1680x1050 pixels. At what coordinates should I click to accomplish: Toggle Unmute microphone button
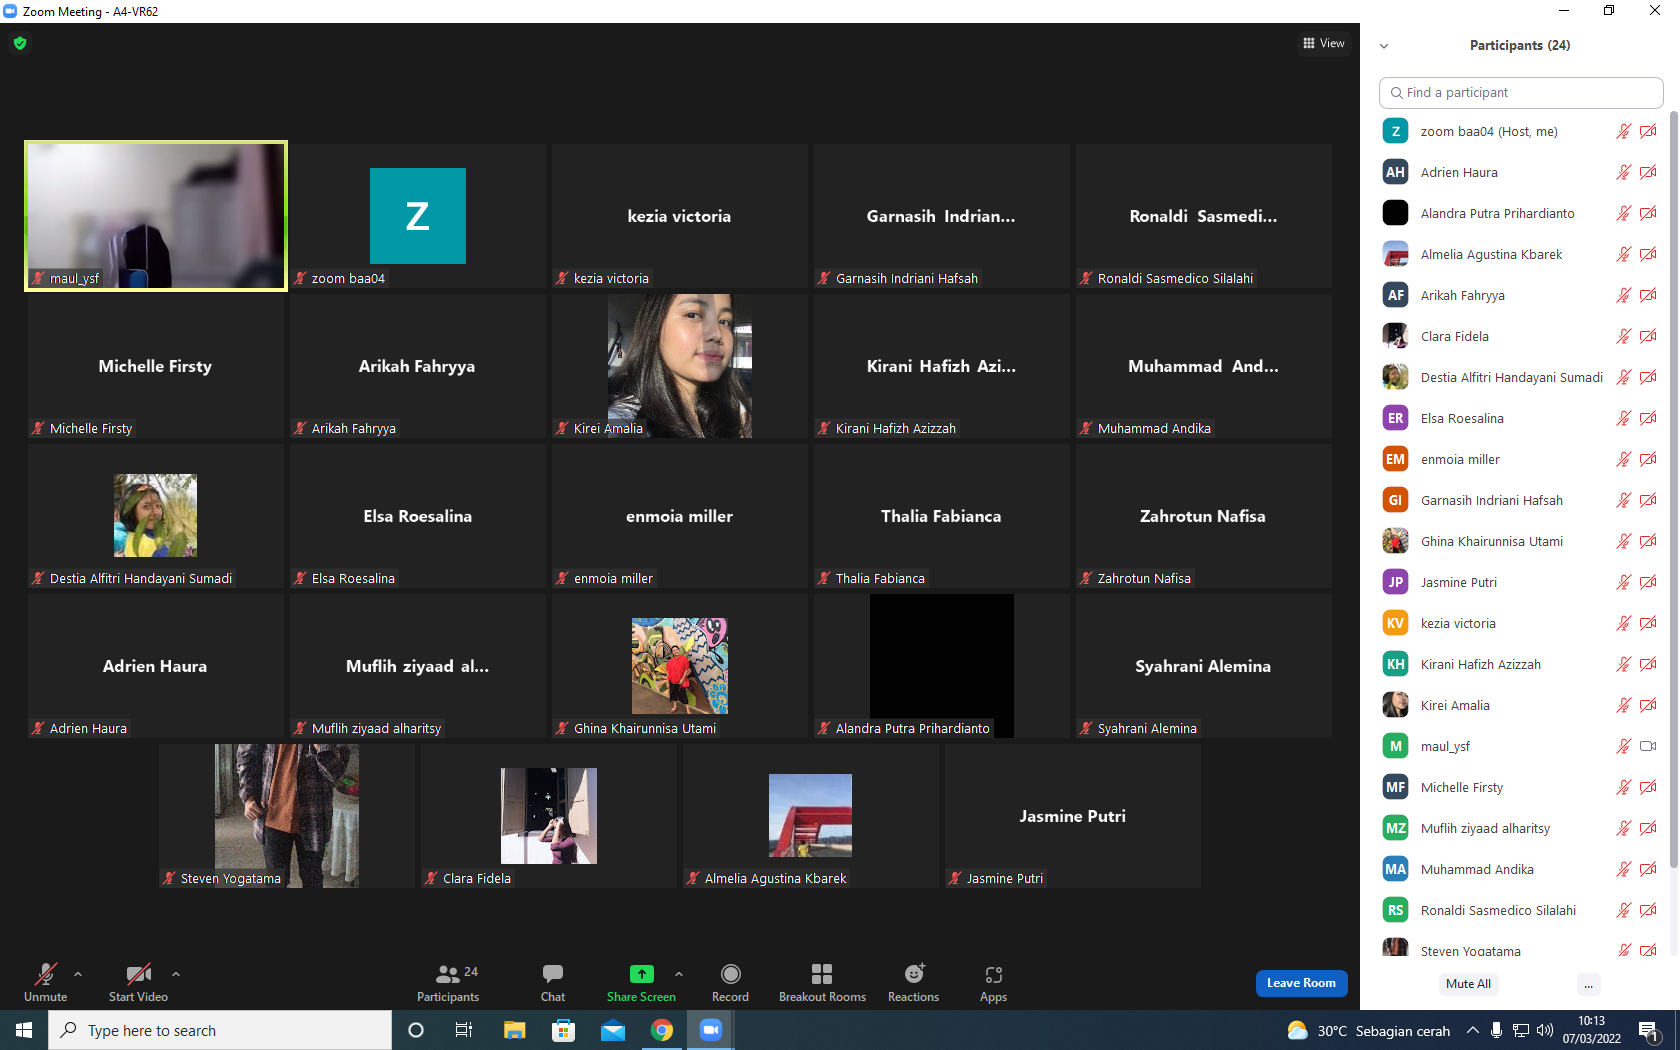[x=46, y=974]
